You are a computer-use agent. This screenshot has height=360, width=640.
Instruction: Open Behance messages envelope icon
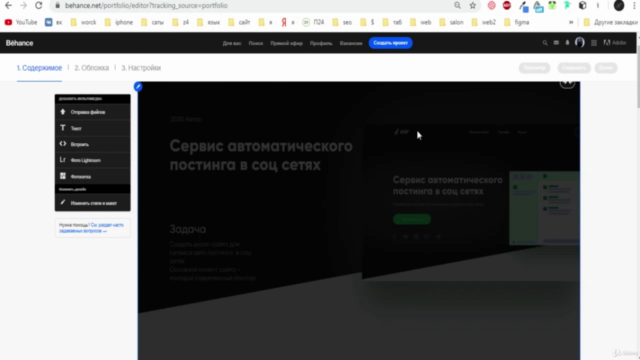click(556, 42)
